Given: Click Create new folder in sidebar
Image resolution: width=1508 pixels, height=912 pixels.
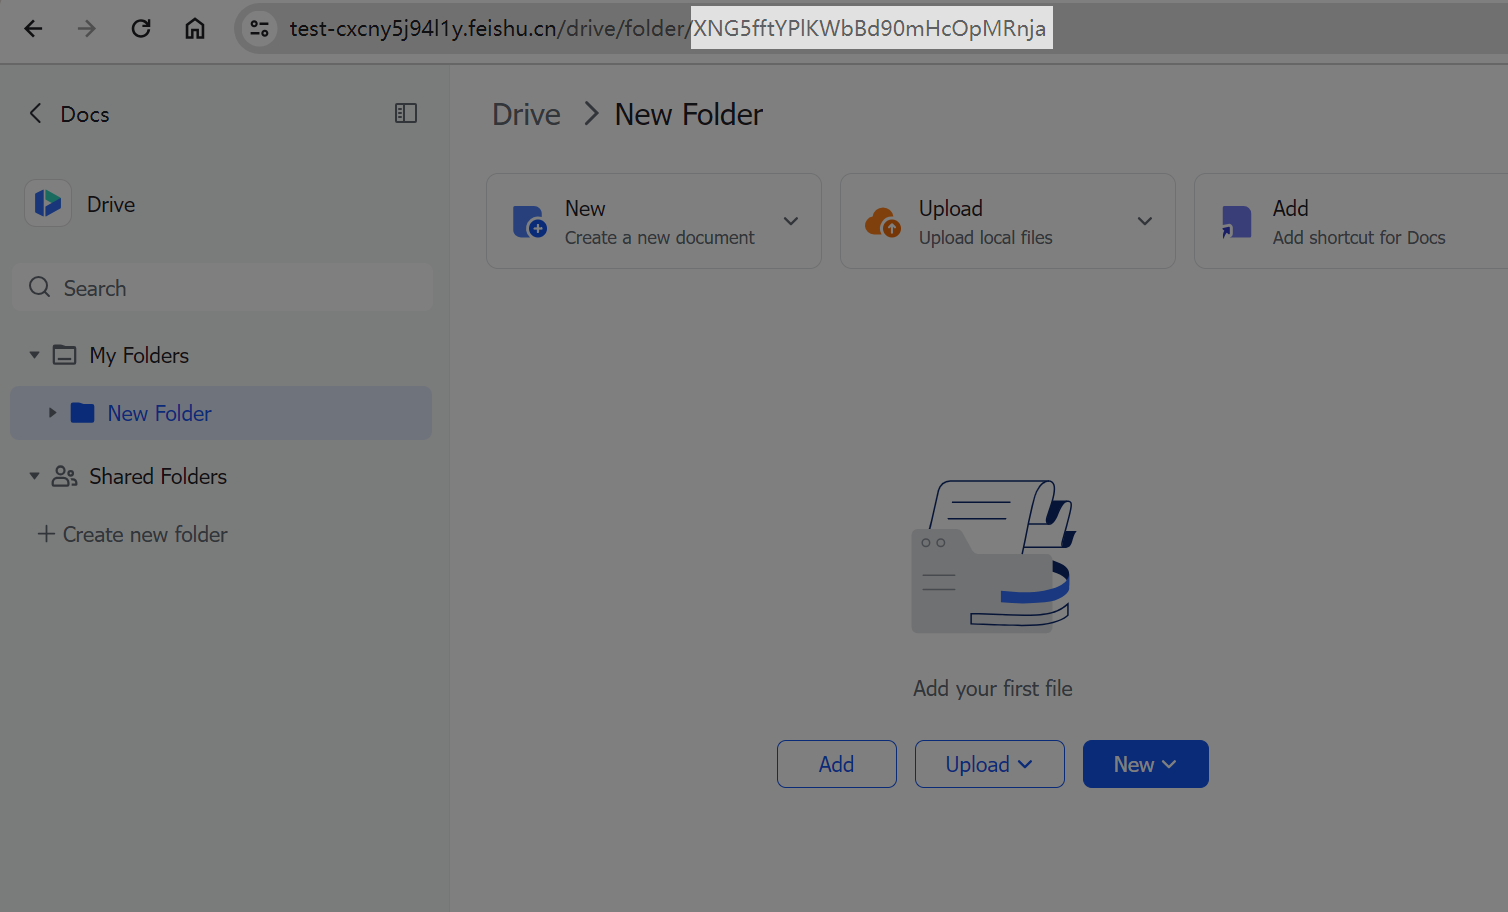Looking at the screenshot, I should [133, 535].
